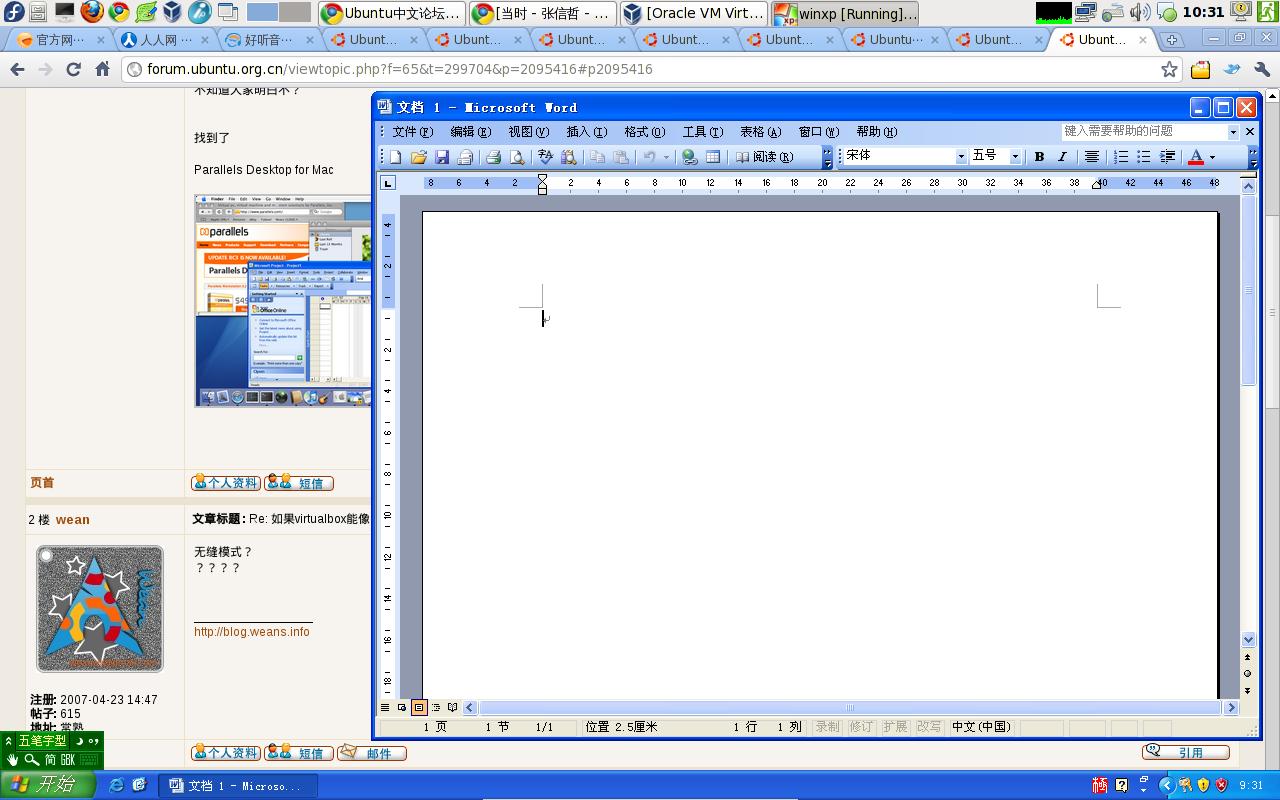1280x800 pixels.
Task: Open the 文件(F) menu in Word
Action: point(412,132)
